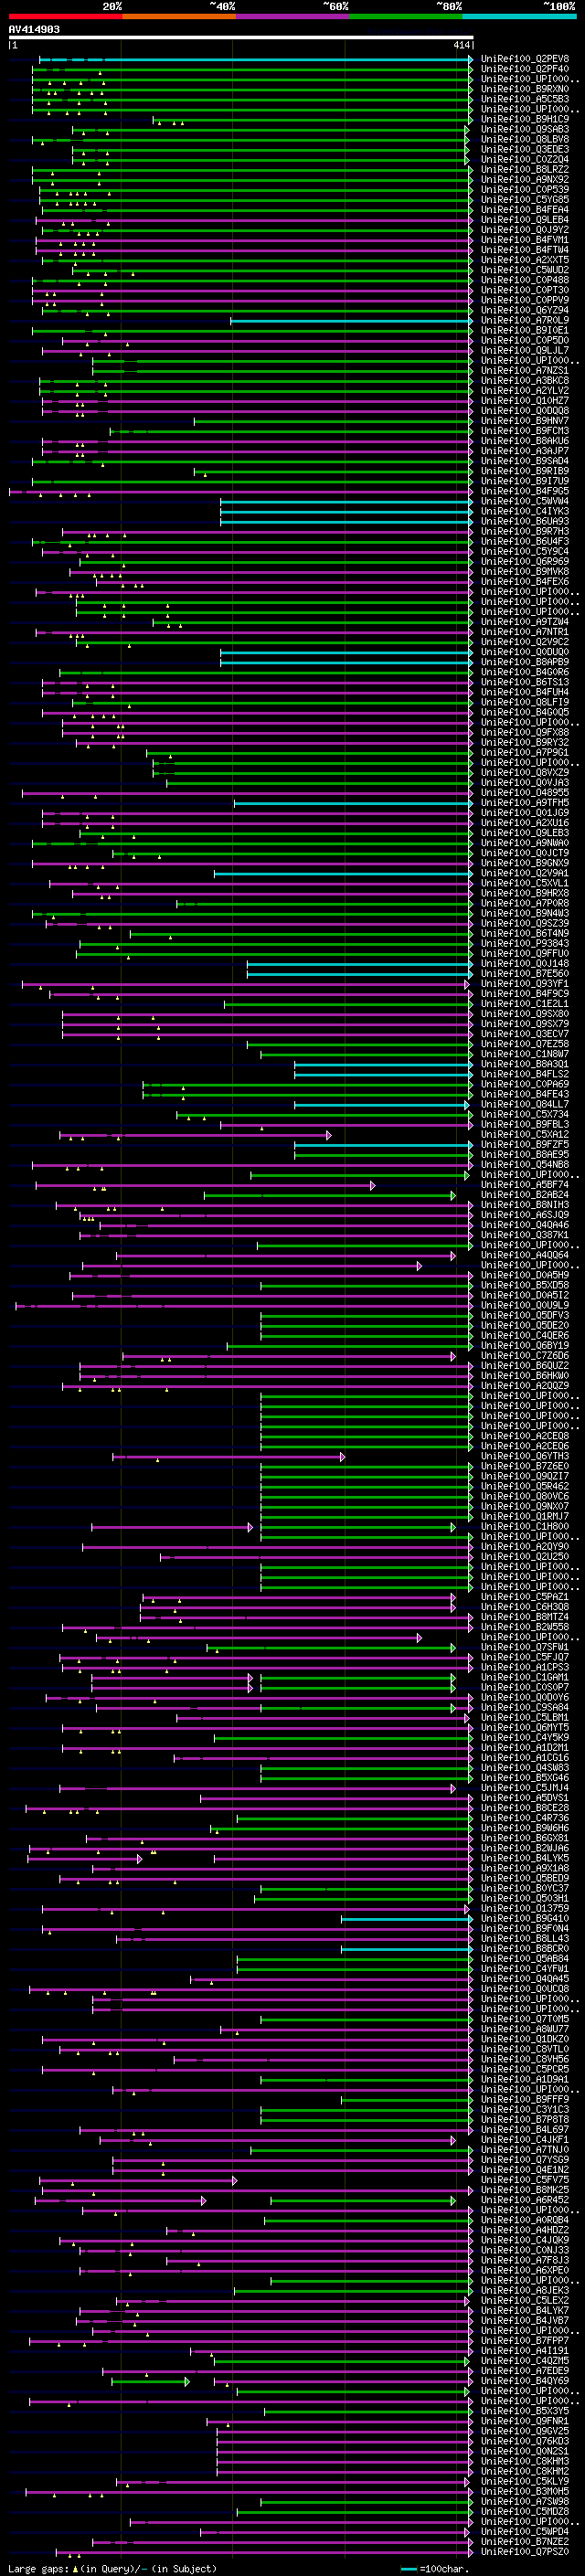The width and height of the screenshot is (585, 2576).
Task: Select hit label UniRef100_P93843
Action: tap(524, 943)
